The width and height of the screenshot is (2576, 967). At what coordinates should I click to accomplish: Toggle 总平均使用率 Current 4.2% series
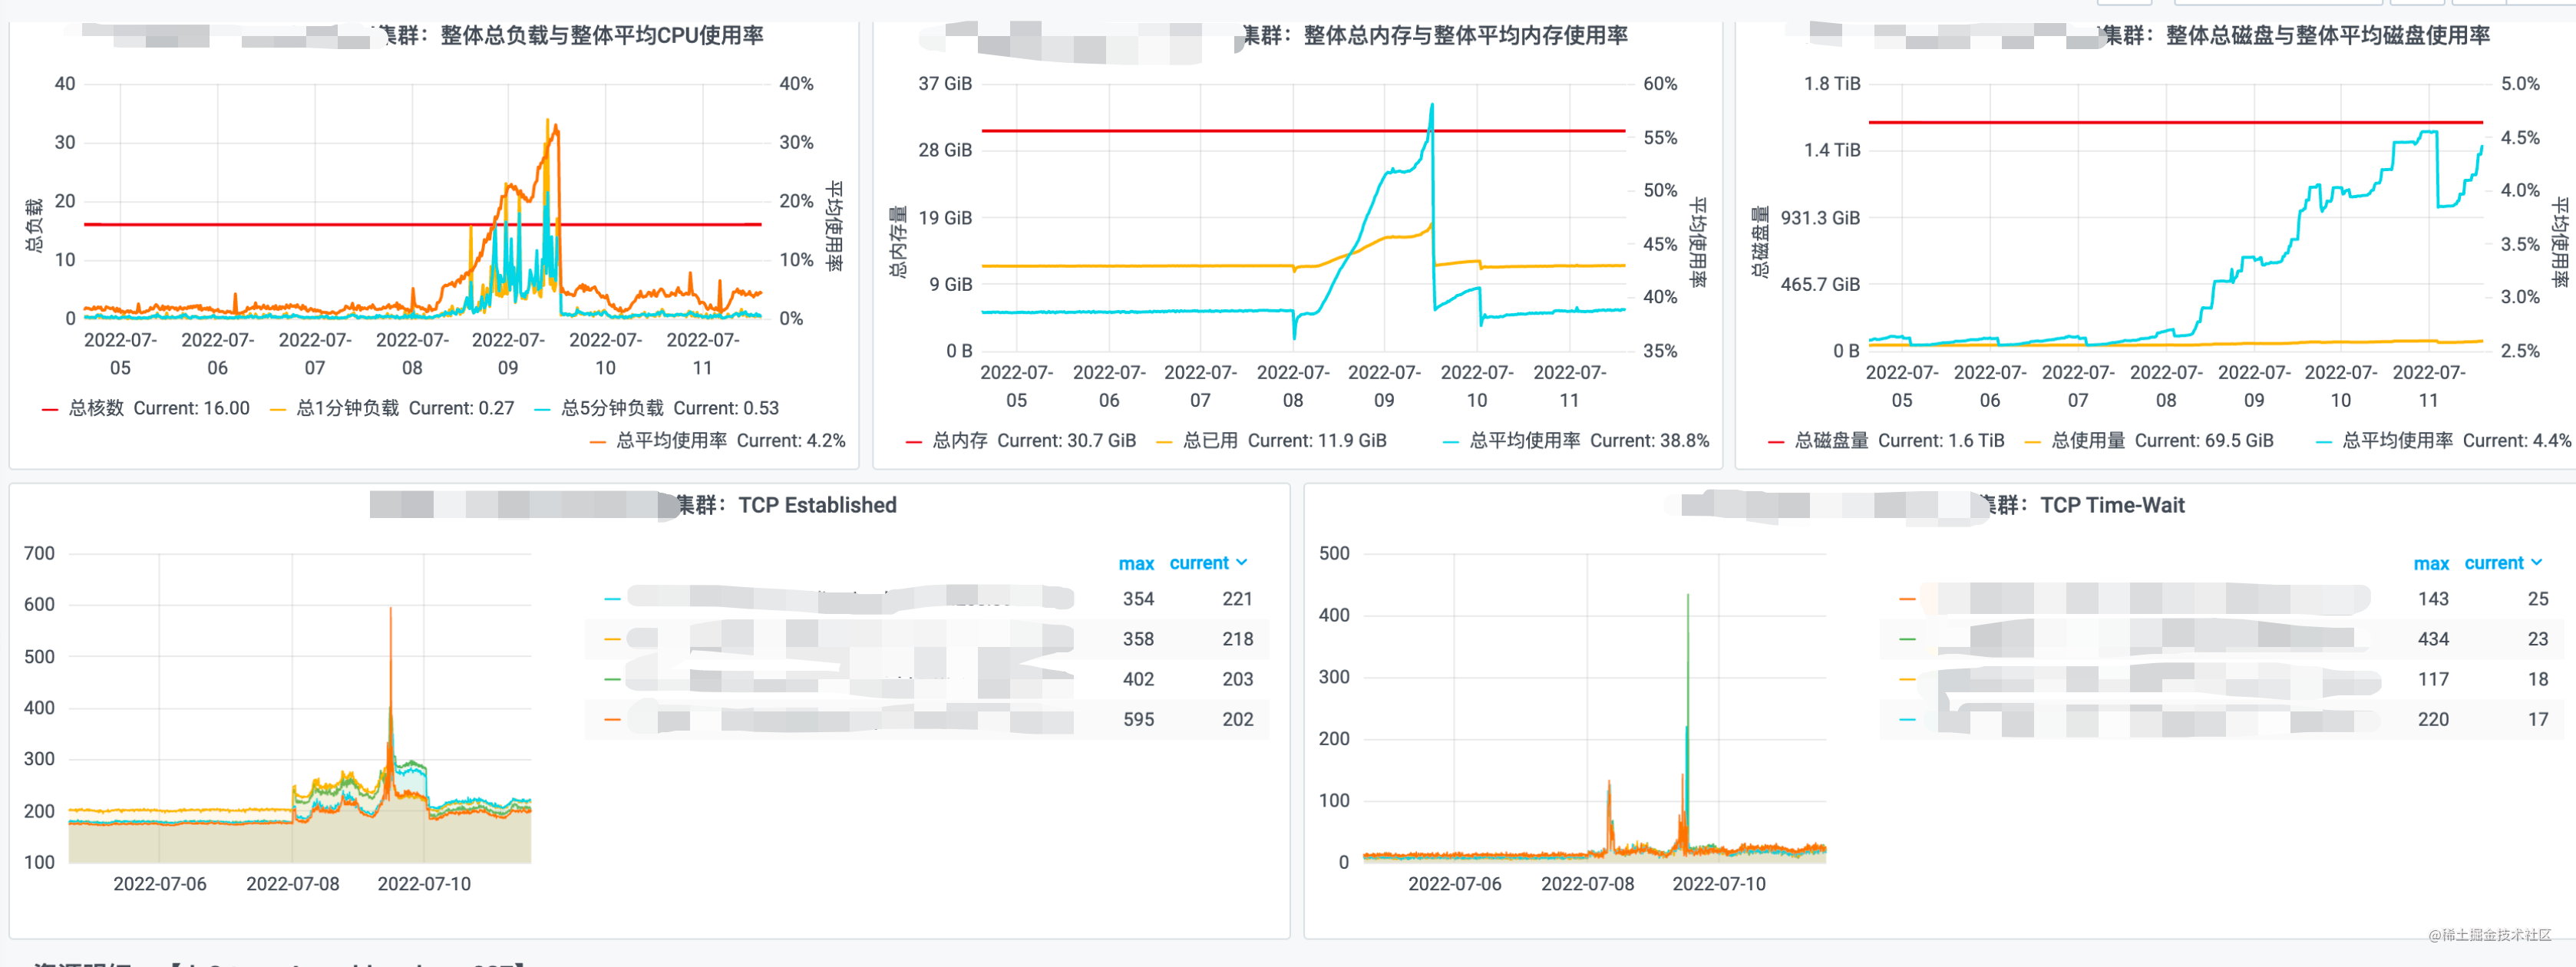(671, 440)
